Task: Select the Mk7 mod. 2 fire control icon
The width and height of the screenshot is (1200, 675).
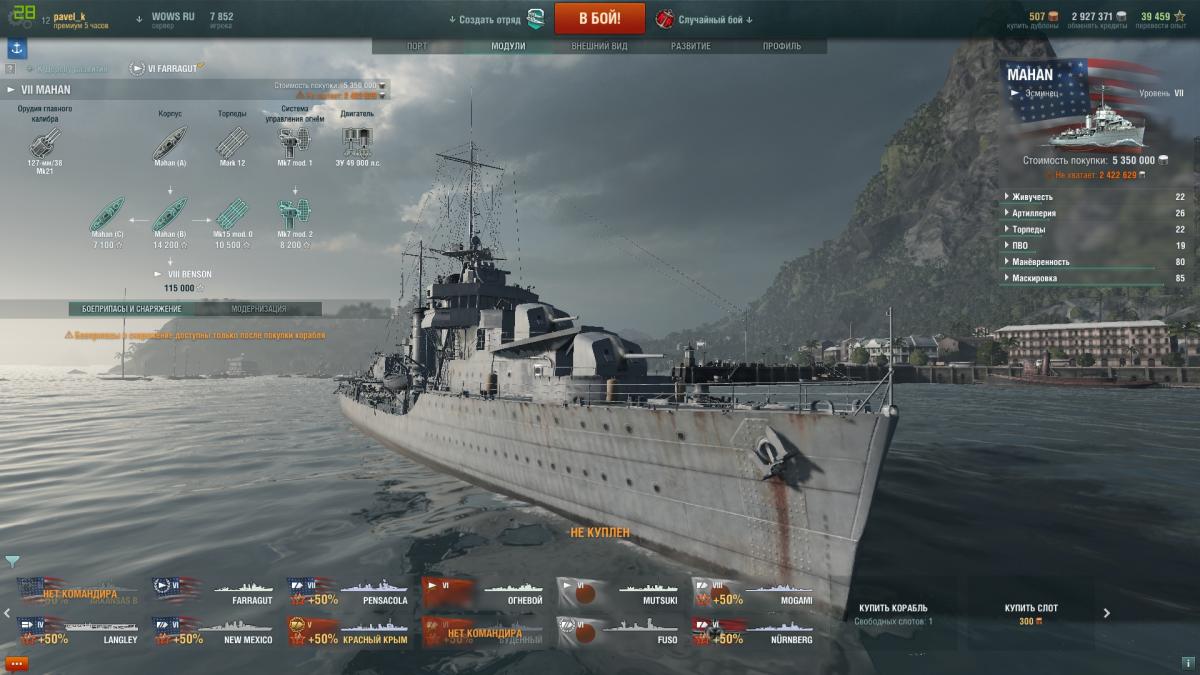Action: pos(295,213)
